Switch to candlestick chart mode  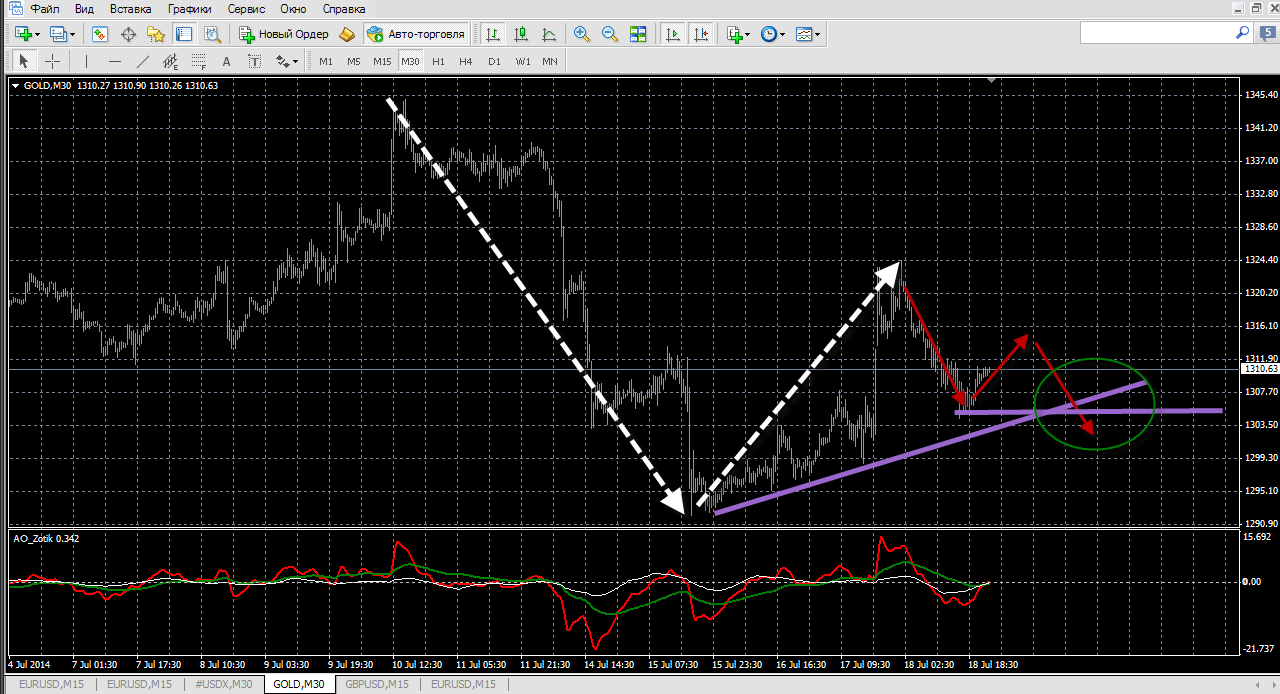point(521,34)
